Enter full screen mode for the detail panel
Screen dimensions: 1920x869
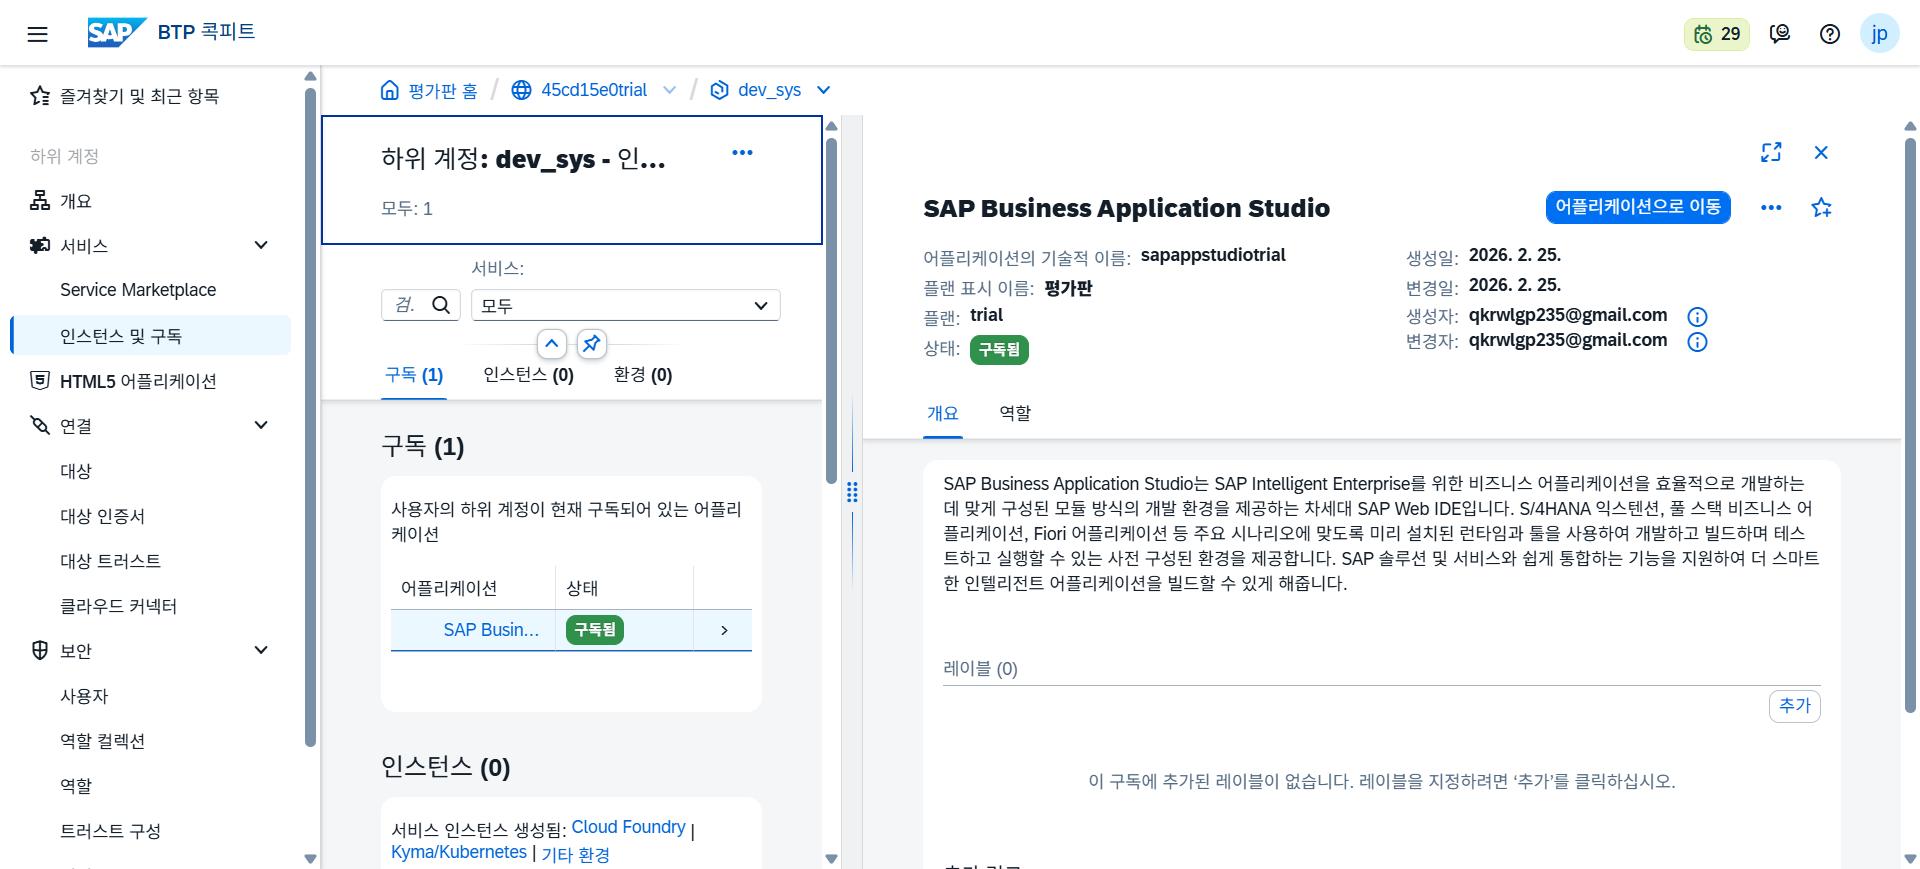click(1771, 152)
